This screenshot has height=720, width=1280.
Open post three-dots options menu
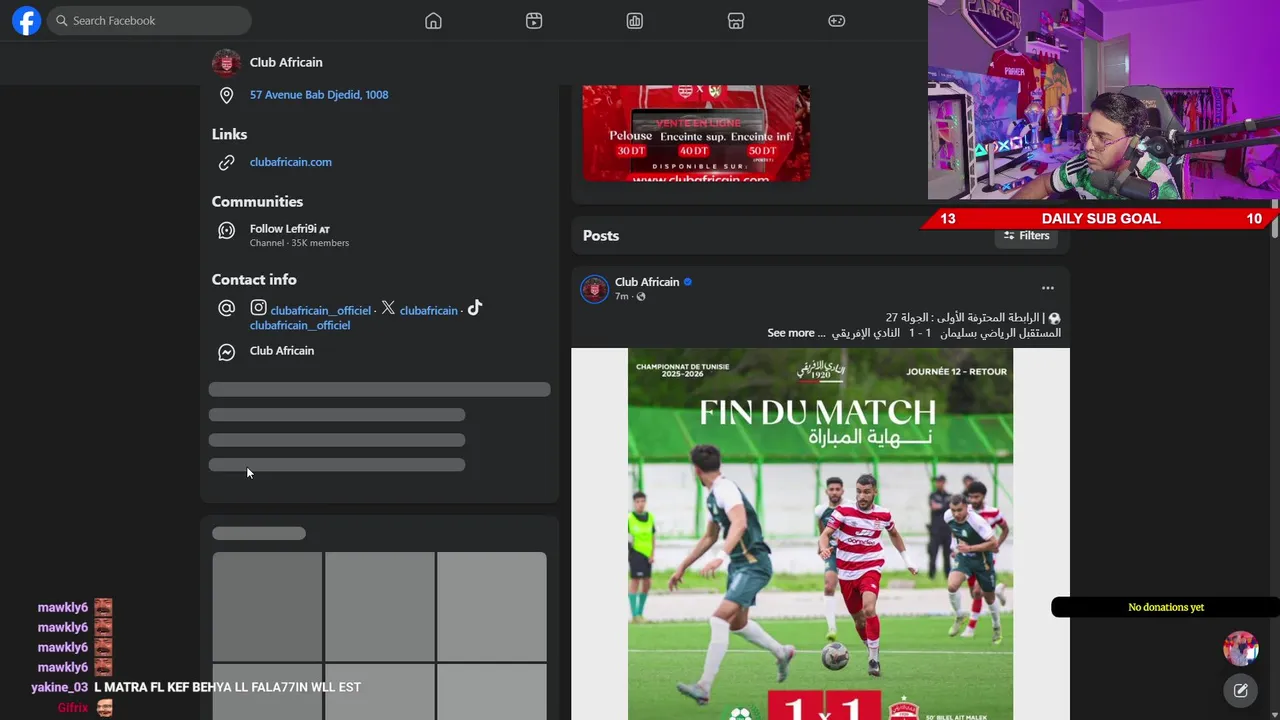1048,288
